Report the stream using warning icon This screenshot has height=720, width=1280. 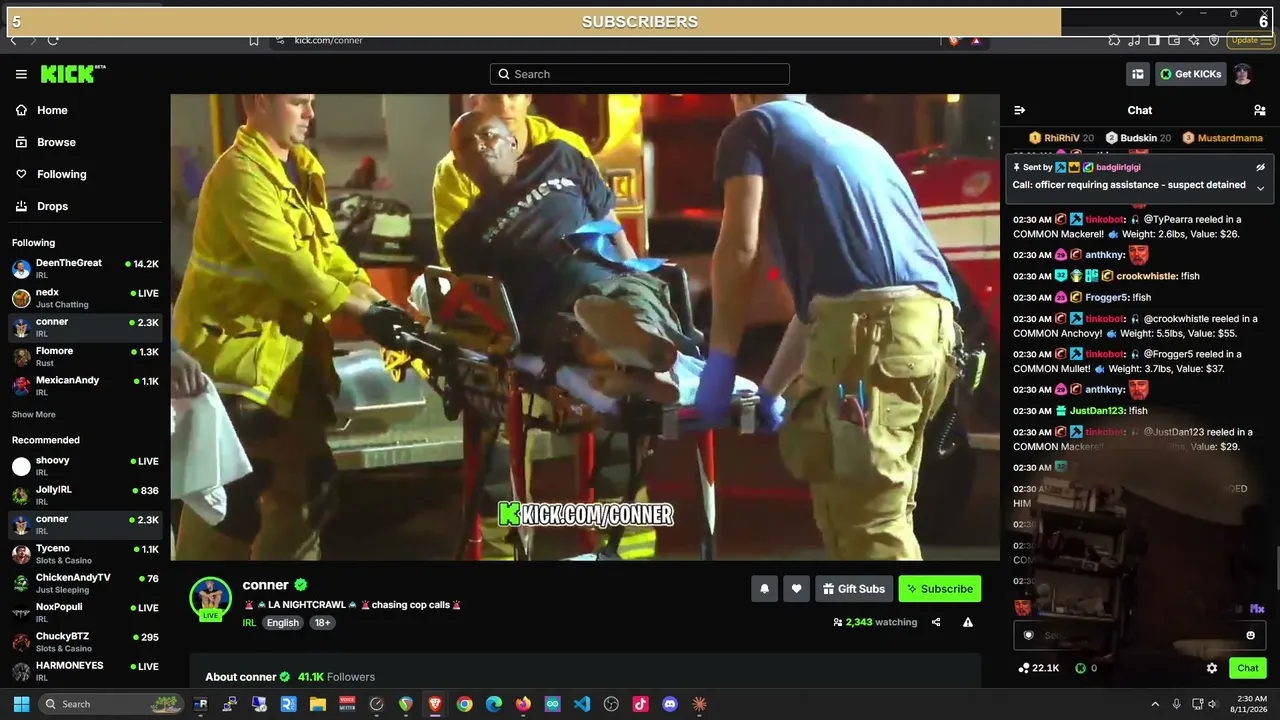point(968,622)
